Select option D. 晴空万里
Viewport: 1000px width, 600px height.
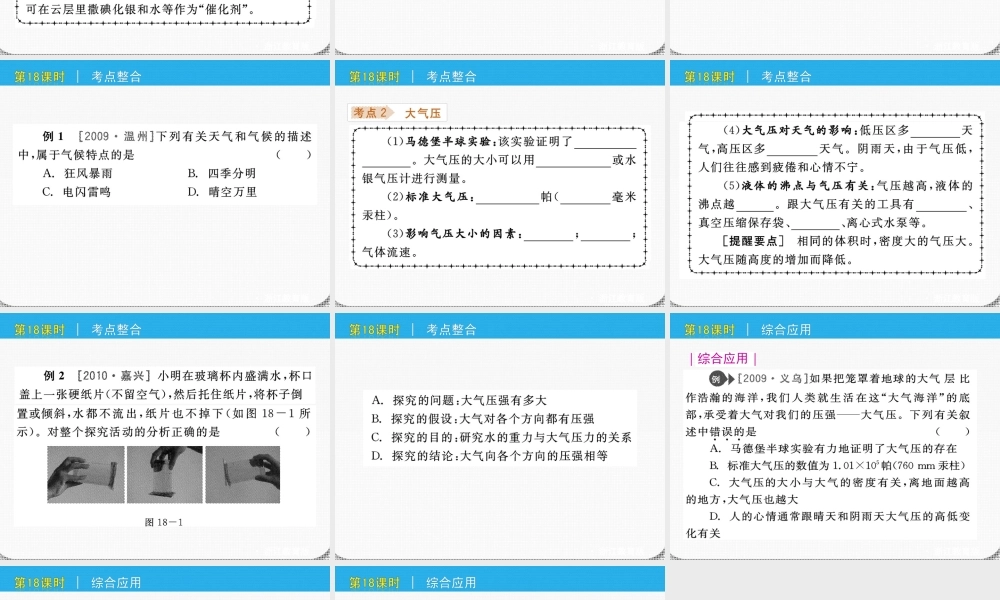pos(223,192)
